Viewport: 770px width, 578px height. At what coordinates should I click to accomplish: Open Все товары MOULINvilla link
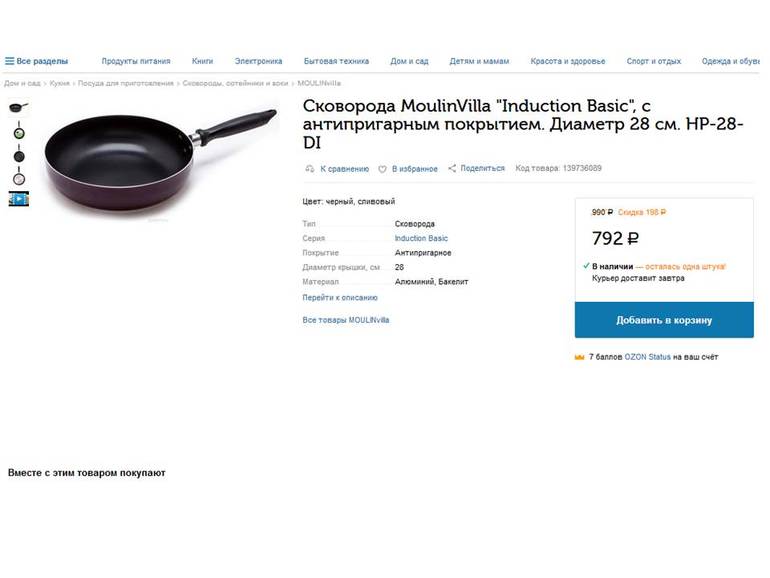tap(346, 320)
